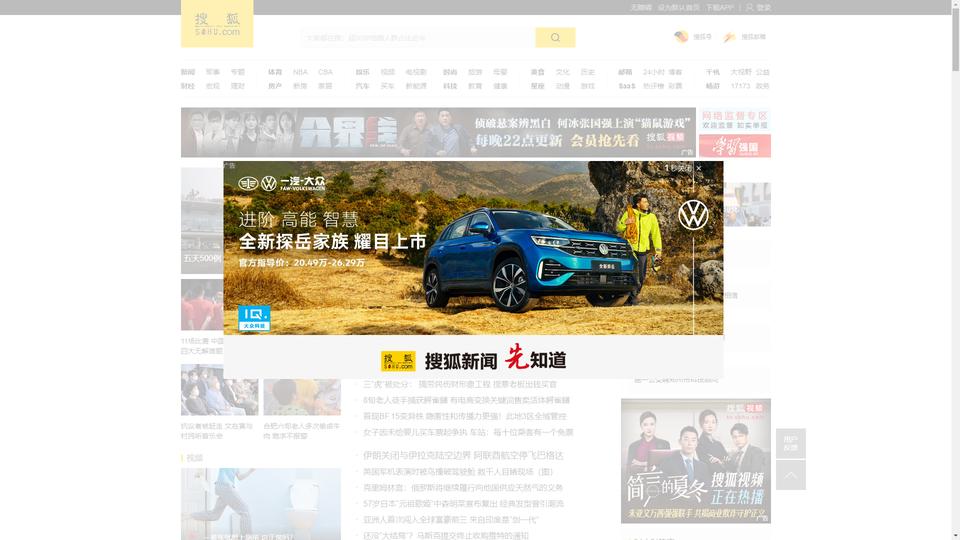
Task: Click 设为默认首页 in the top bar
Action: [x=678, y=7]
